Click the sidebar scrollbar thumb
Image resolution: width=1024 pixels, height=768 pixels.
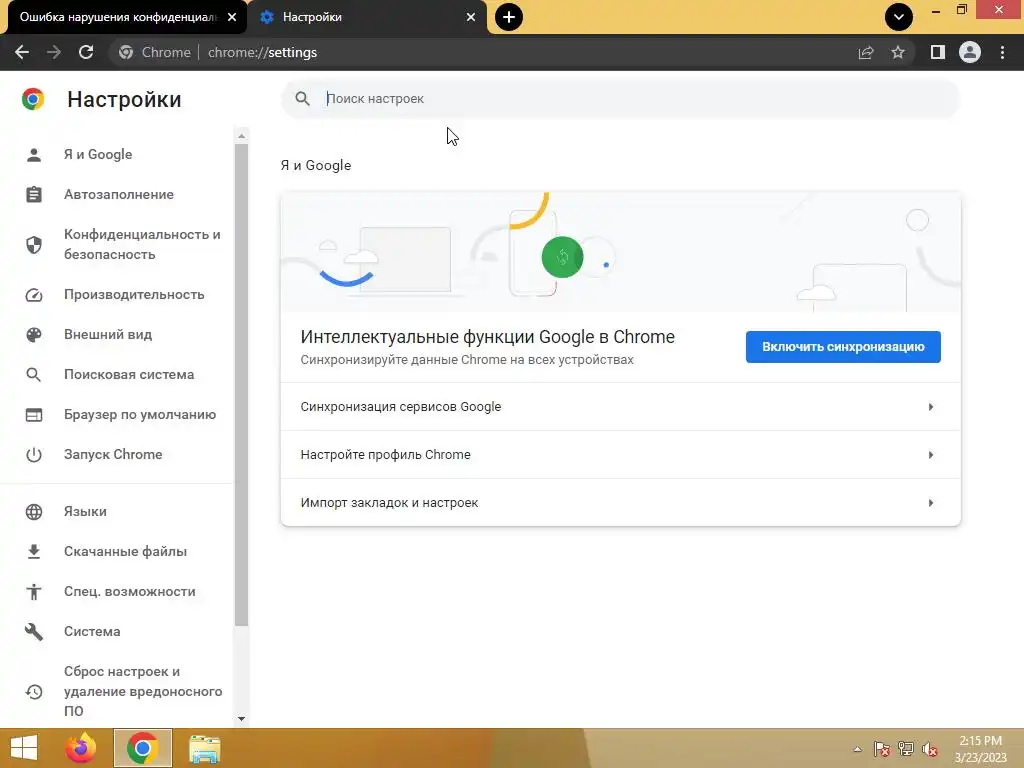242,385
